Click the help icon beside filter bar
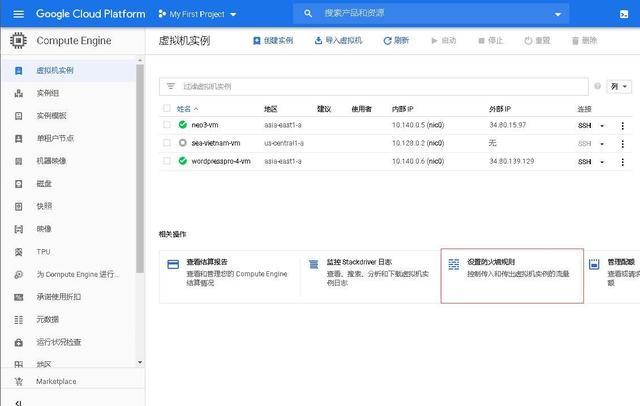This screenshot has height=406, width=640. pyautogui.click(x=597, y=86)
